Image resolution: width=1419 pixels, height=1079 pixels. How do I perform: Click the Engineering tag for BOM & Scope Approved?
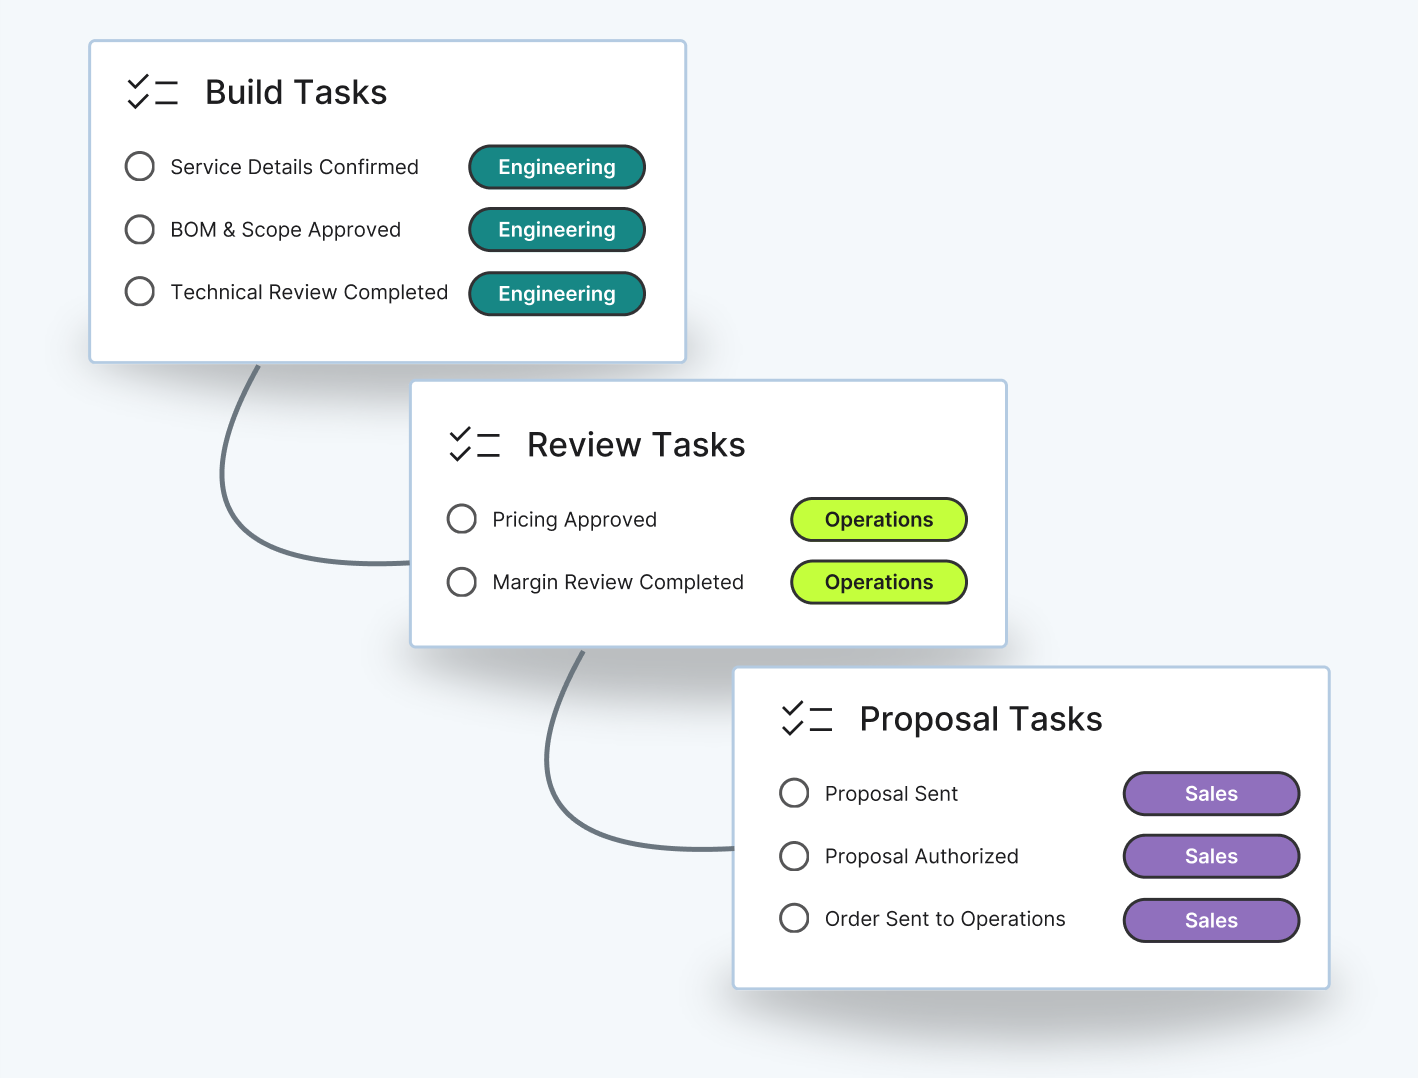tap(556, 229)
